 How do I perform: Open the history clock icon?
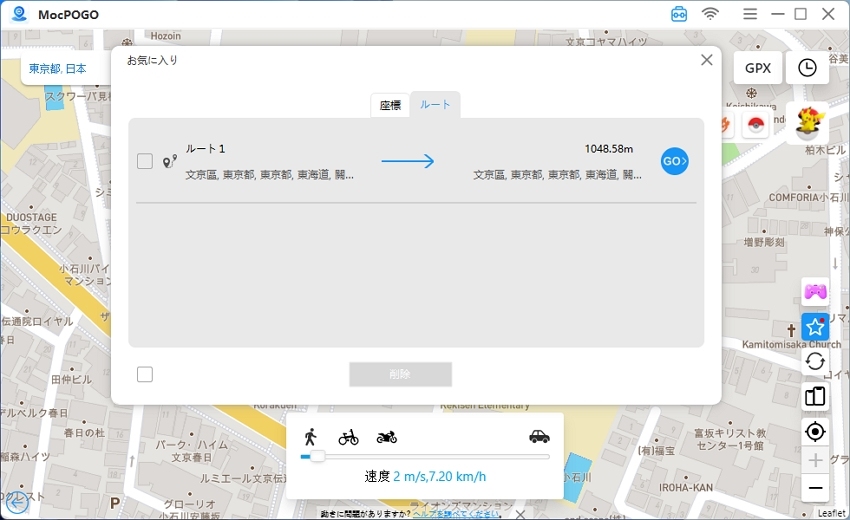(807, 68)
